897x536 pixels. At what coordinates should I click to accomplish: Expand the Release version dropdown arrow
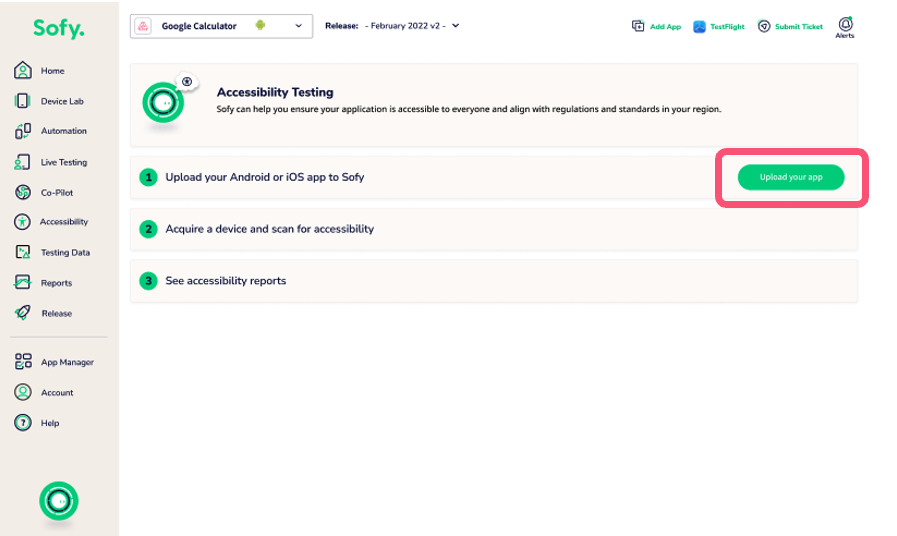(455, 26)
